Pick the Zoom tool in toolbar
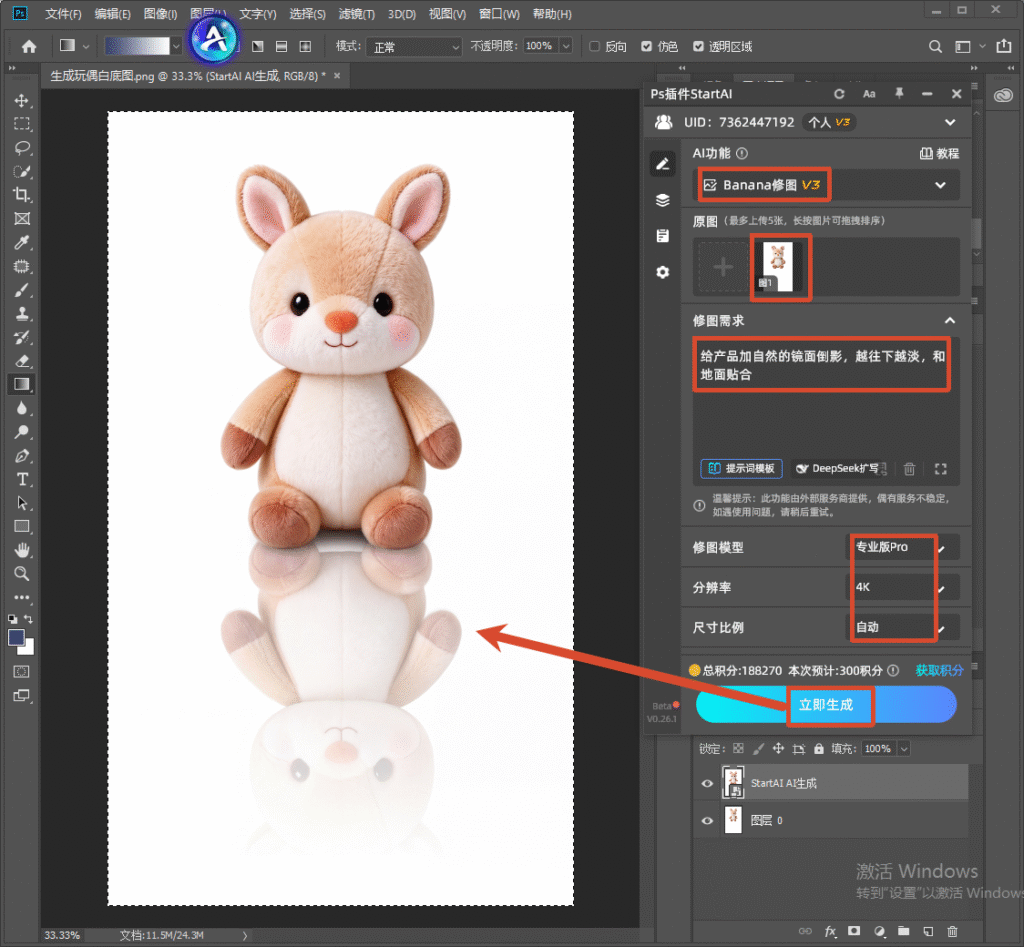Image resolution: width=1024 pixels, height=947 pixels. click(x=22, y=574)
